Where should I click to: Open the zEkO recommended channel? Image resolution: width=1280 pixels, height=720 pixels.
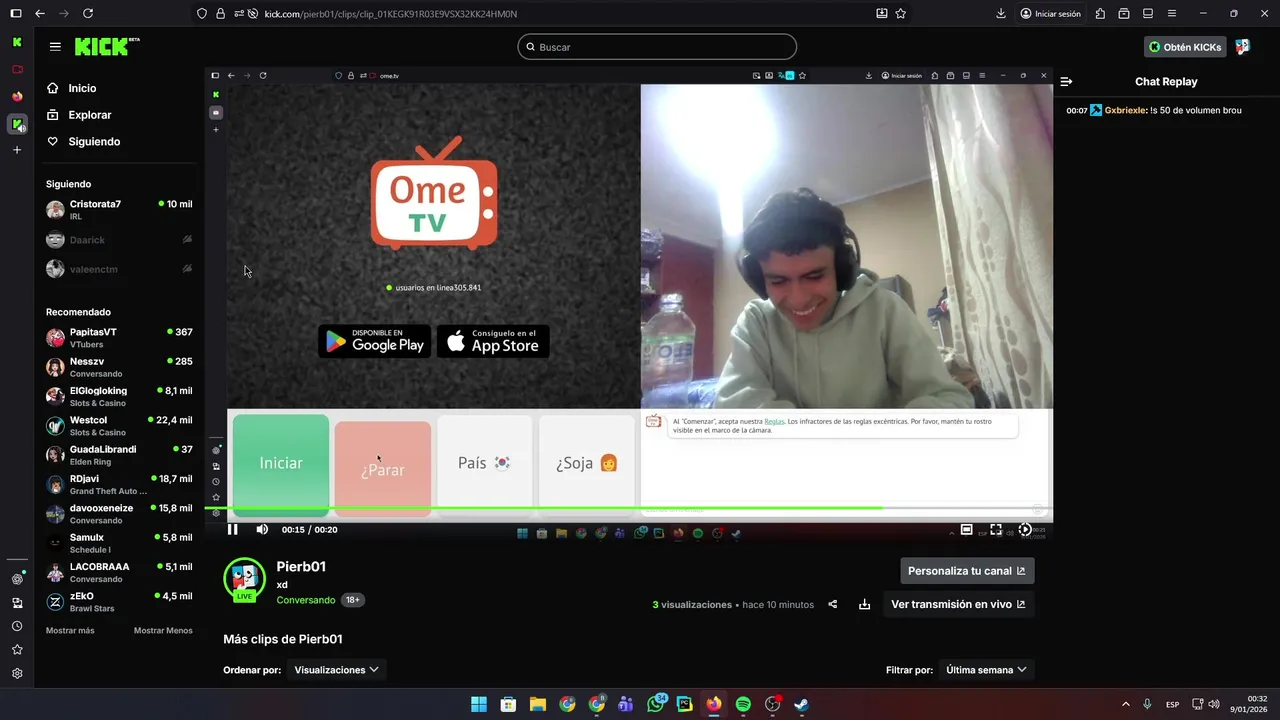[118, 602]
